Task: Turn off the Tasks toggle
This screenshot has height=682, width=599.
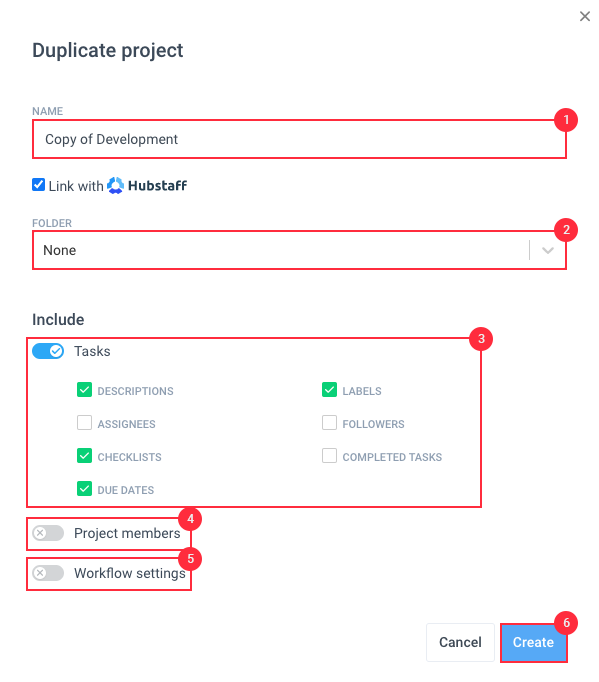Action: (x=48, y=351)
